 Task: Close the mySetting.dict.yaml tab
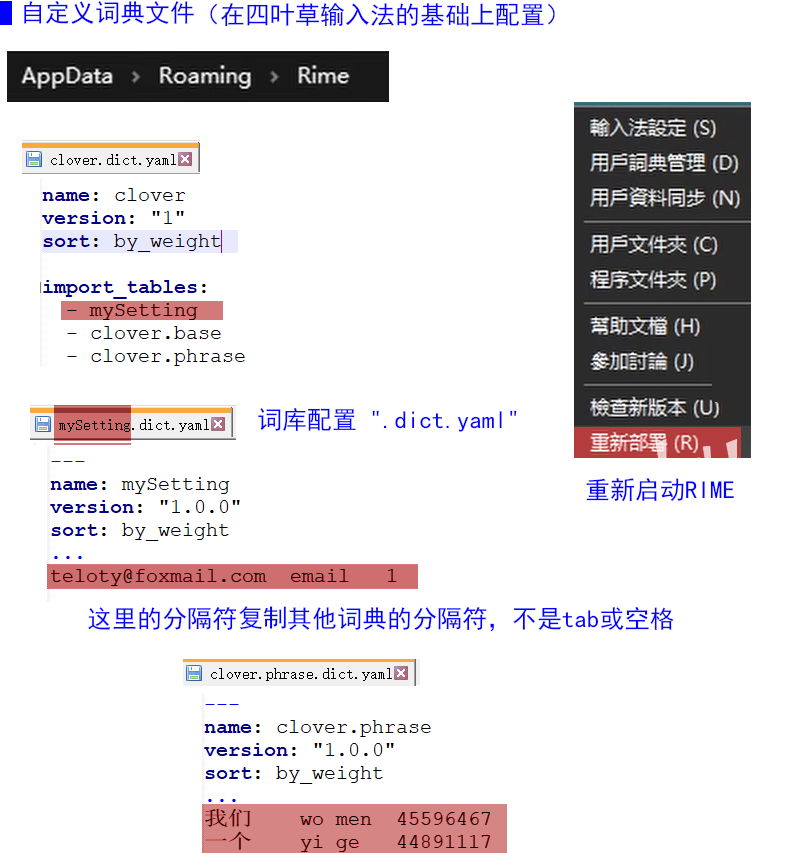[218, 424]
